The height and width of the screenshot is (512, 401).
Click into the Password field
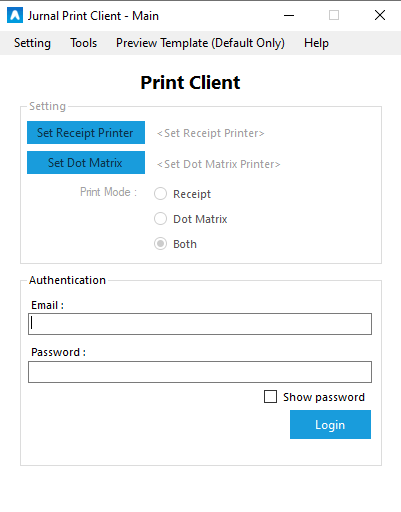point(200,372)
